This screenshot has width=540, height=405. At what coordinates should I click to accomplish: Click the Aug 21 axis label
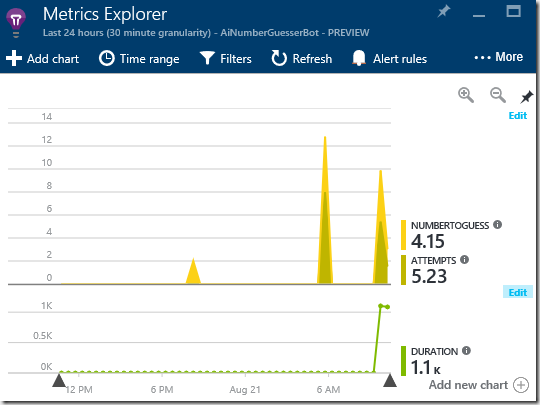click(245, 390)
